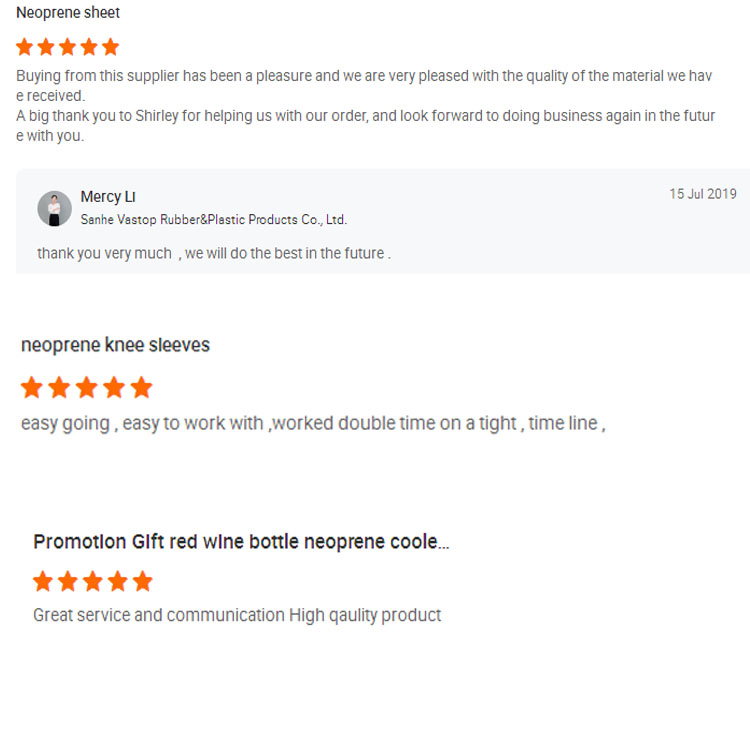Click the supplier reply 'thank you very much'

213,253
